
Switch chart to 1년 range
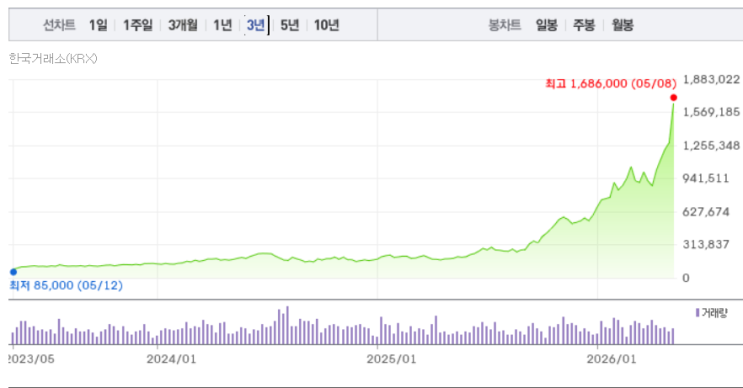click(223, 25)
